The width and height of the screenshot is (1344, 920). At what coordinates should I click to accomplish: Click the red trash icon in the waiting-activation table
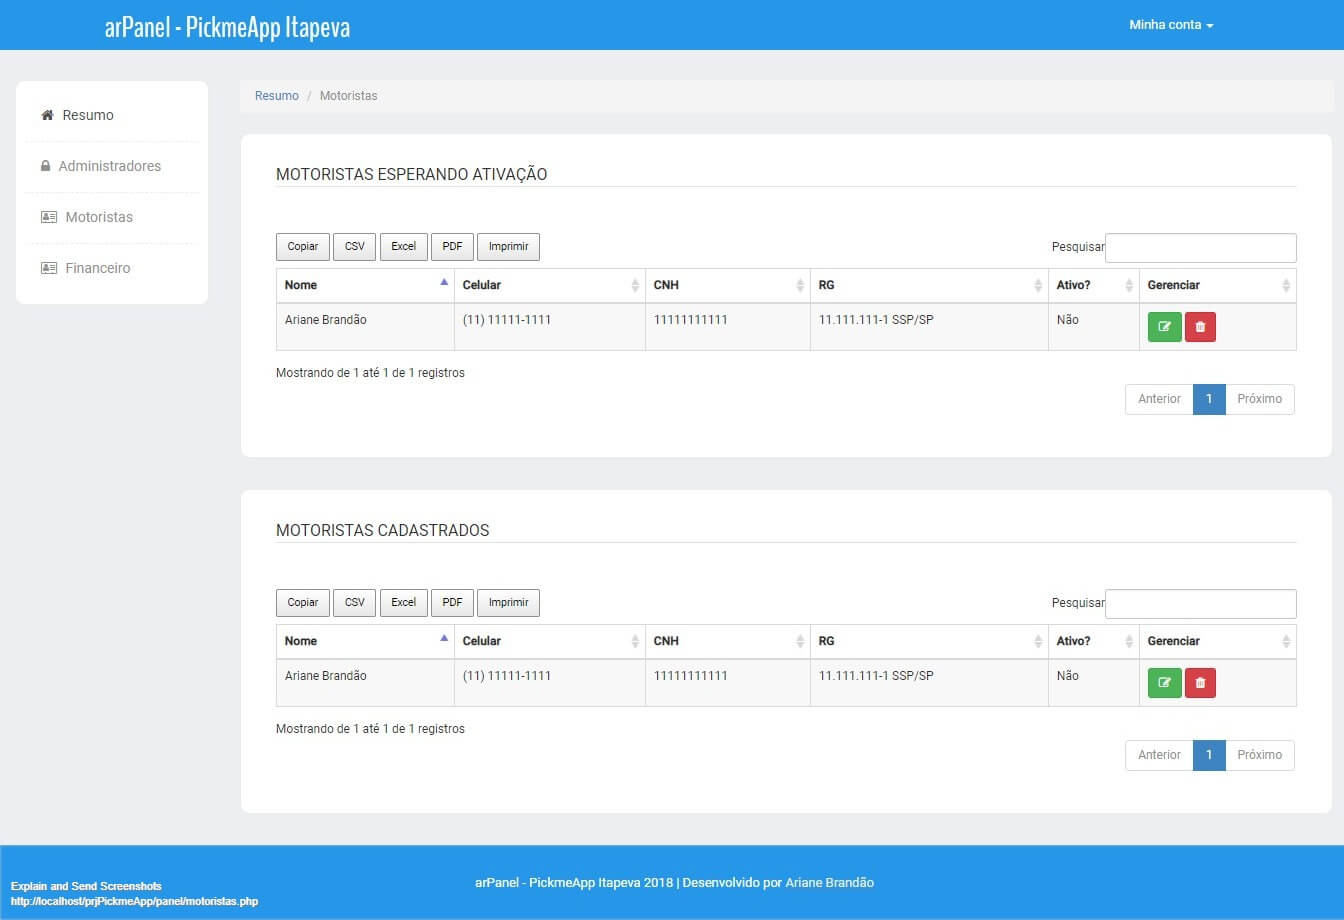1200,327
